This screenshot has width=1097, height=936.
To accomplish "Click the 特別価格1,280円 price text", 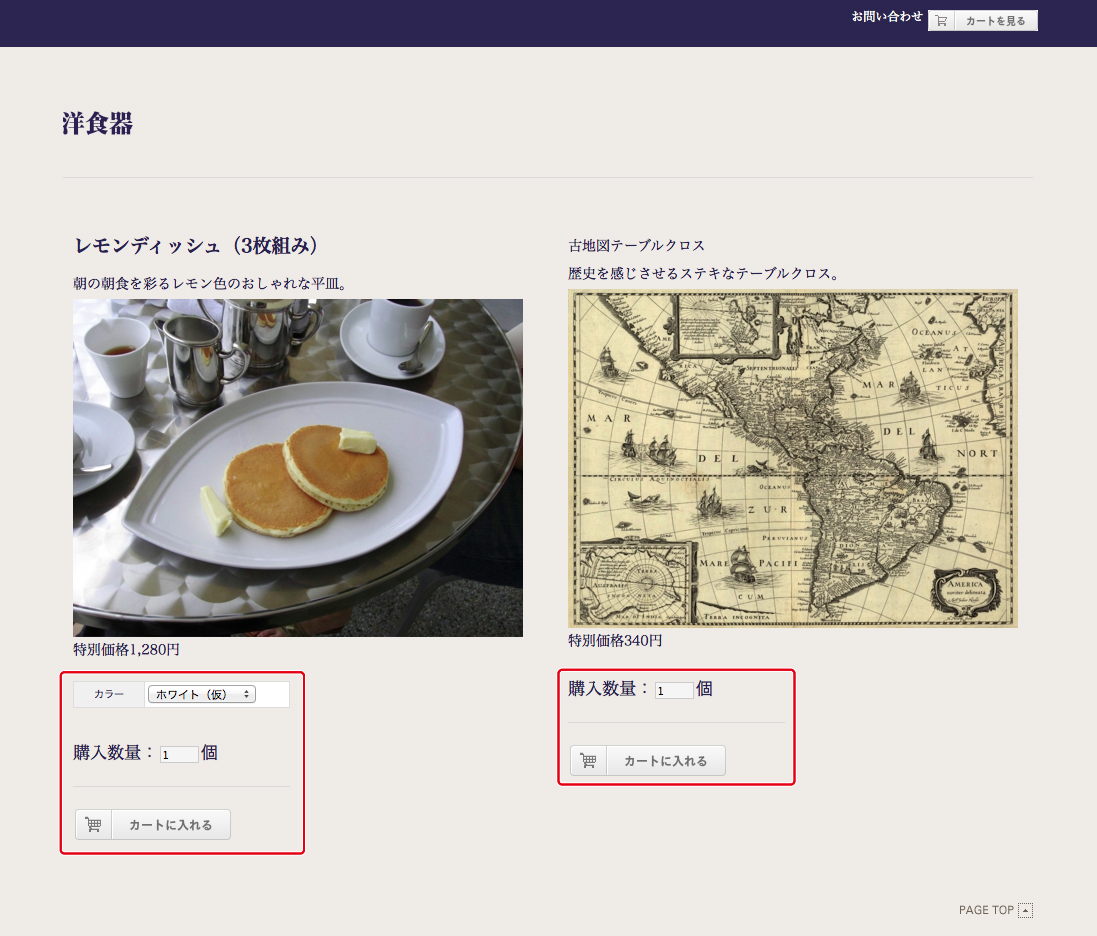I will [127, 650].
